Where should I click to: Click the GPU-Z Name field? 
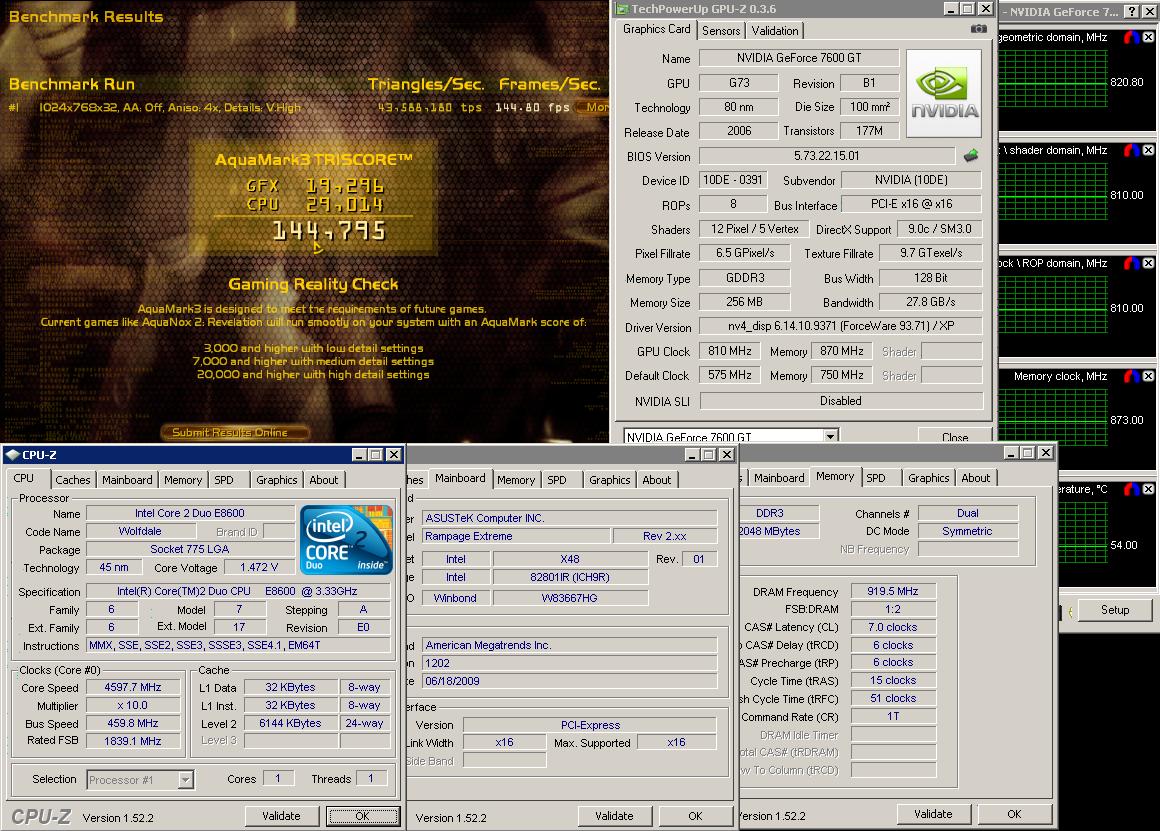click(x=799, y=58)
